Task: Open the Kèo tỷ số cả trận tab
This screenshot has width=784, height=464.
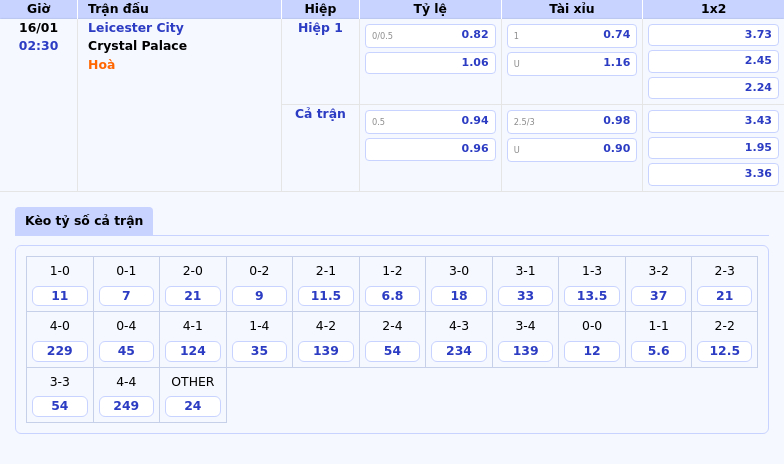Action: click(84, 221)
